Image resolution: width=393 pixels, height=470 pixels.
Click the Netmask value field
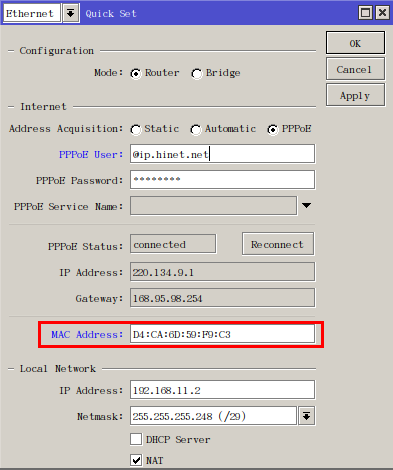(x=213, y=416)
